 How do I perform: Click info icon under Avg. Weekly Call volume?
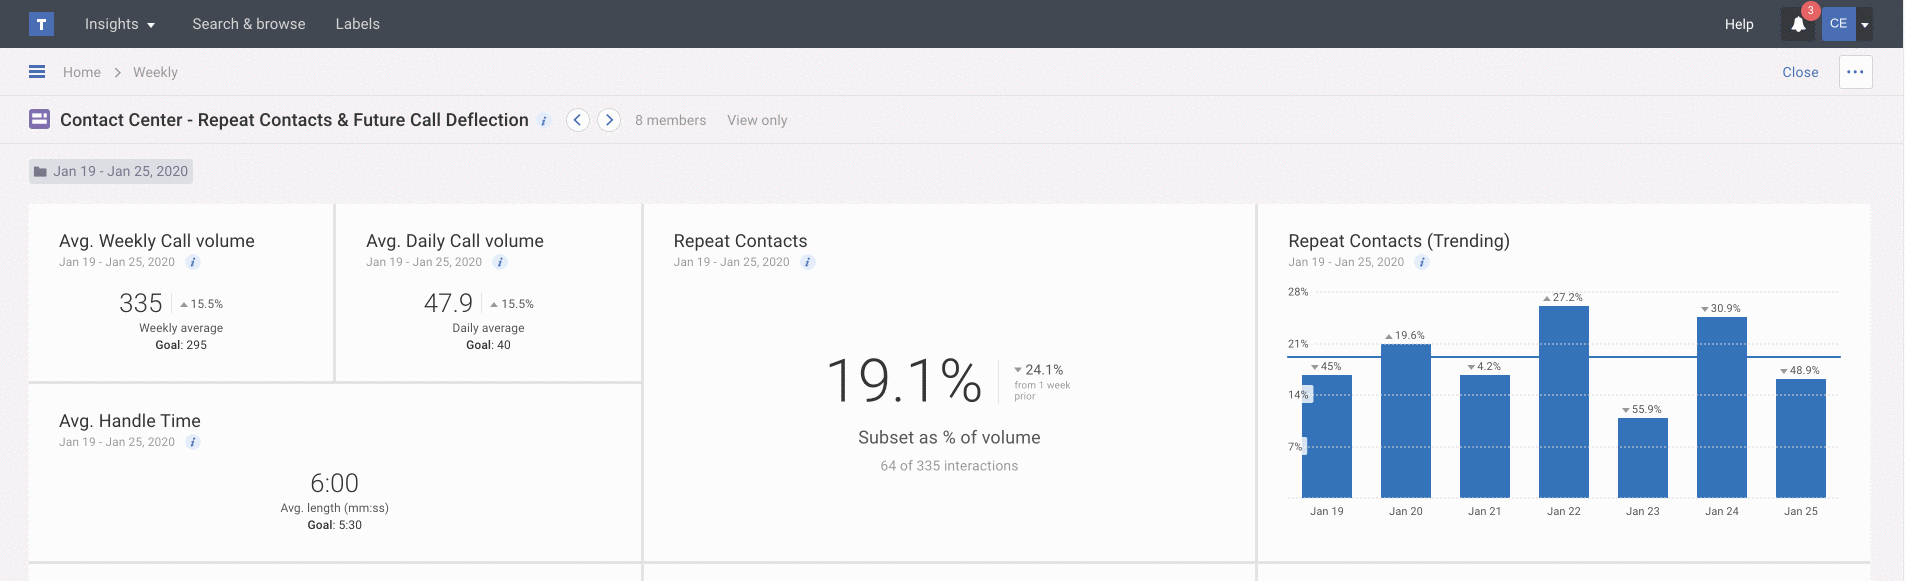(193, 262)
